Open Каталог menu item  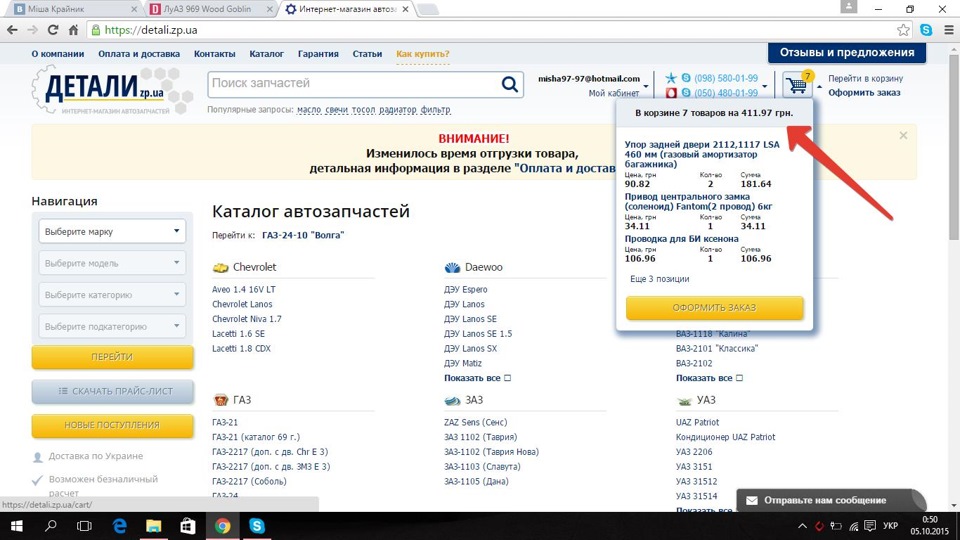coord(266,54)
